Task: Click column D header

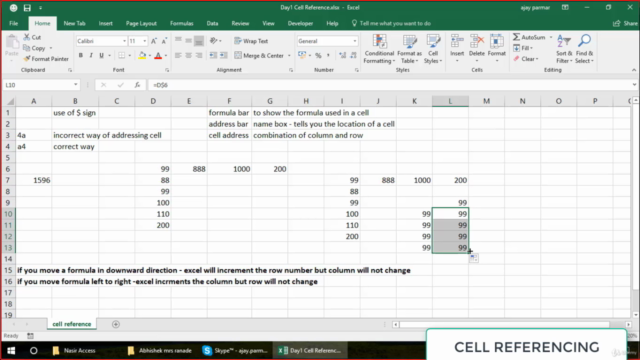Action: click(x=153, y=101)
